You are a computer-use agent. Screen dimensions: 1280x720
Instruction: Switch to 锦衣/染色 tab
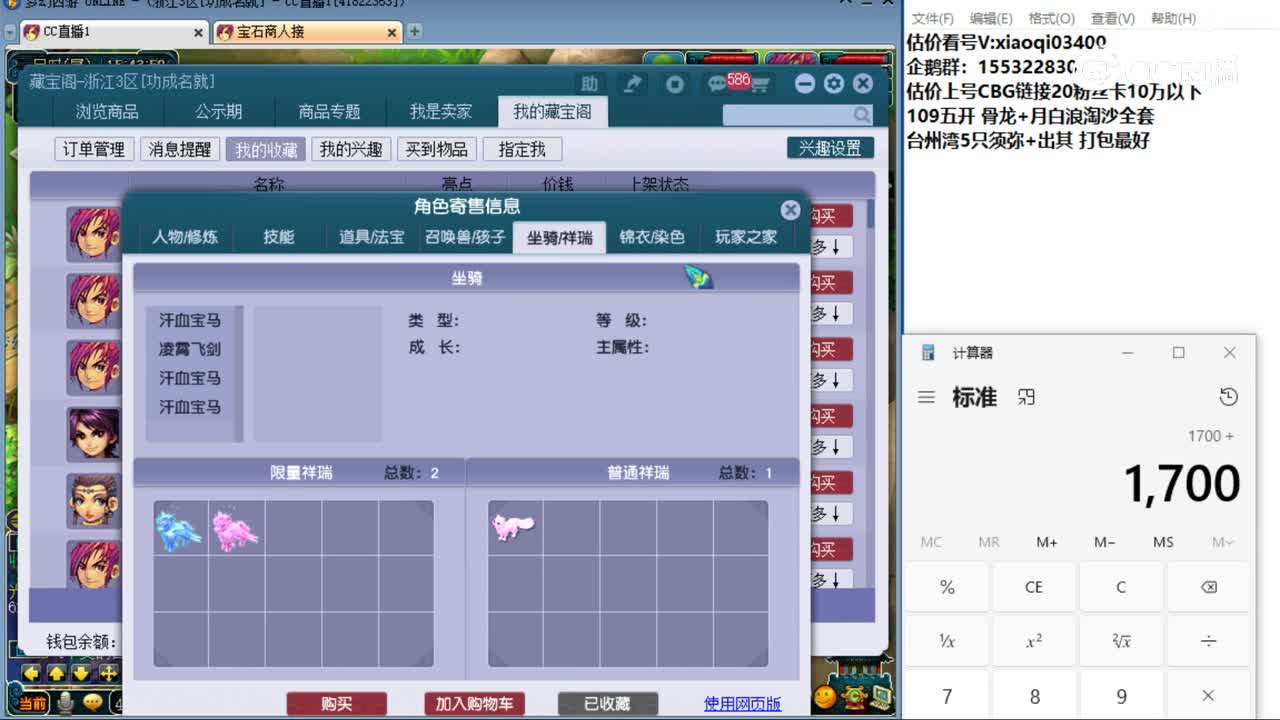coord(652,237)
